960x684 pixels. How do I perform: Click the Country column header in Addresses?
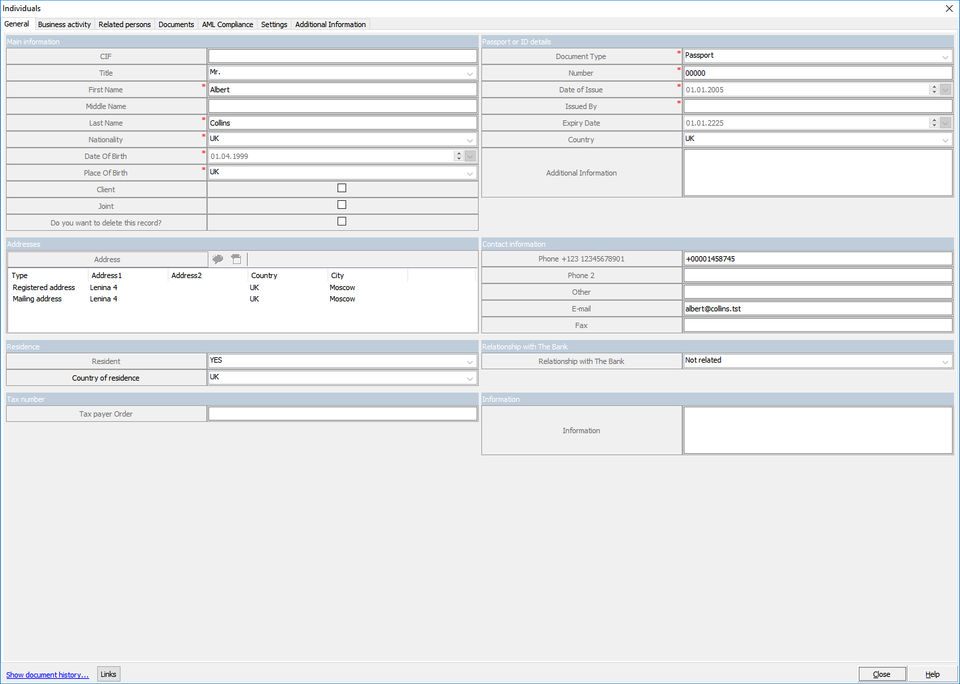[x=288, y=276]
